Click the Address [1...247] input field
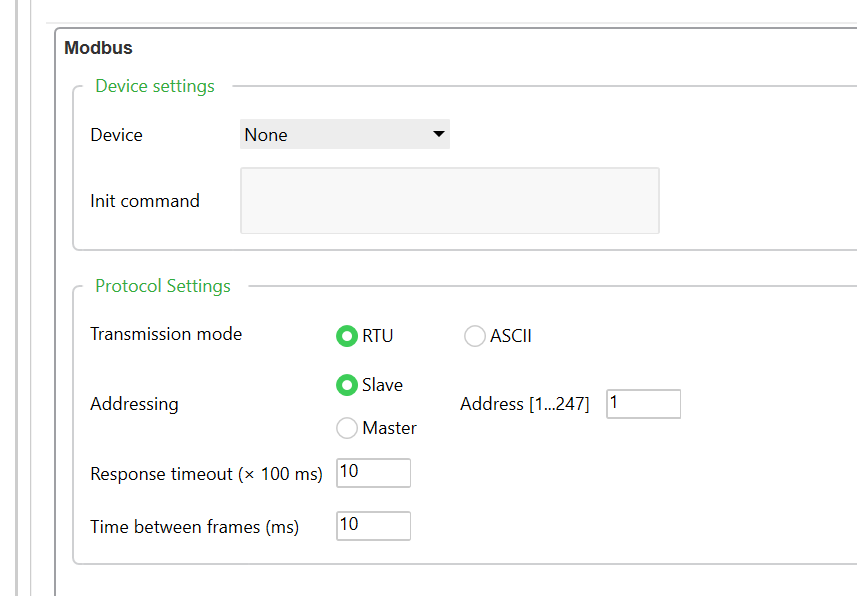 click(x=643, y=404)
